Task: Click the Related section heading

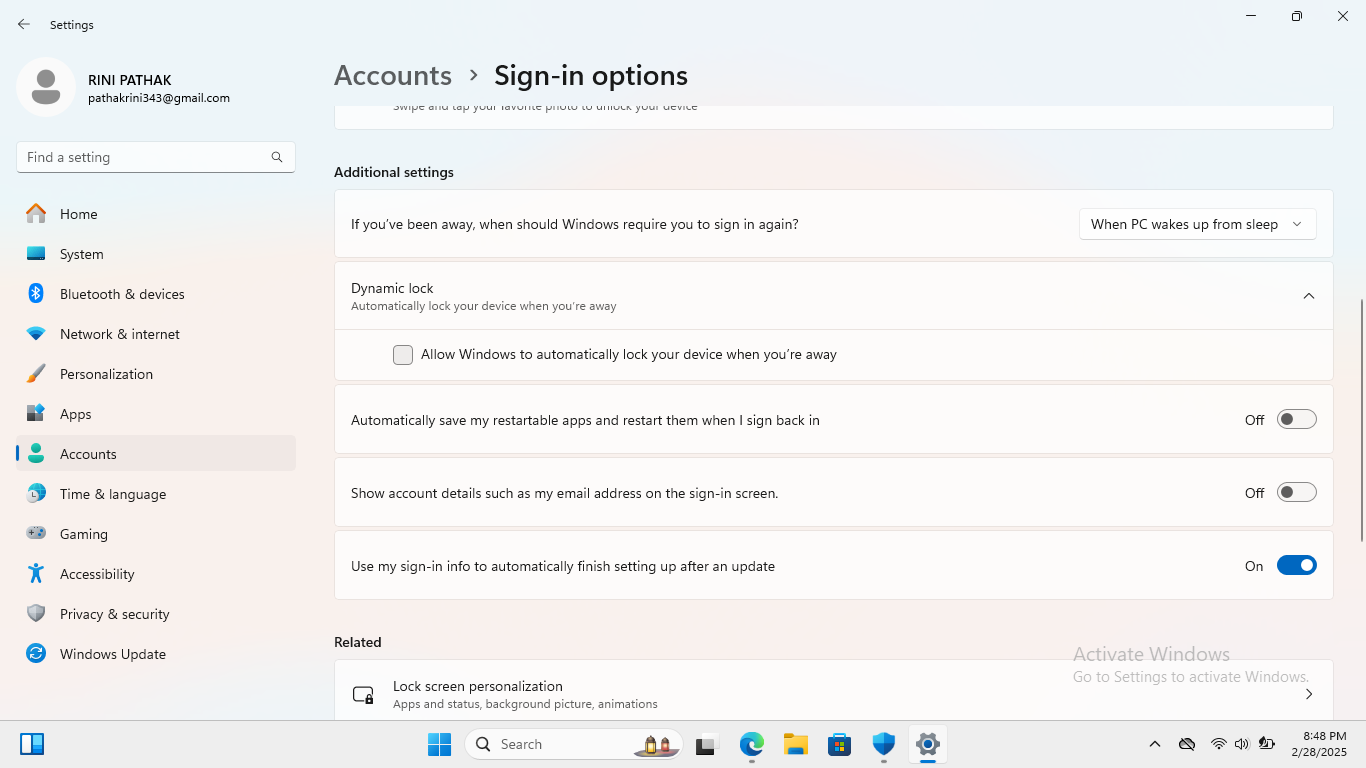Action: coord(358,642)
